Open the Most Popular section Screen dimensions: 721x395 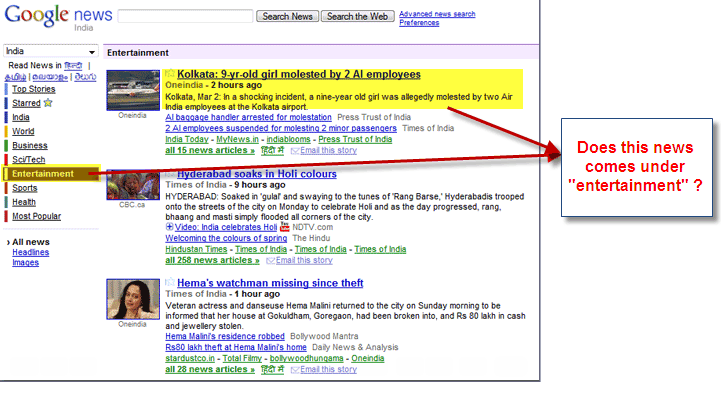pos(36,216)
